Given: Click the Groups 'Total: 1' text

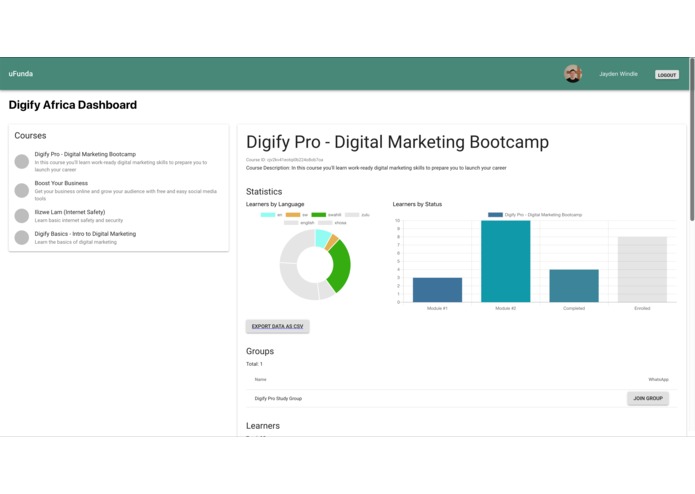Looking at the screenshot, I should pyautogui.click(x=254, y=364).
